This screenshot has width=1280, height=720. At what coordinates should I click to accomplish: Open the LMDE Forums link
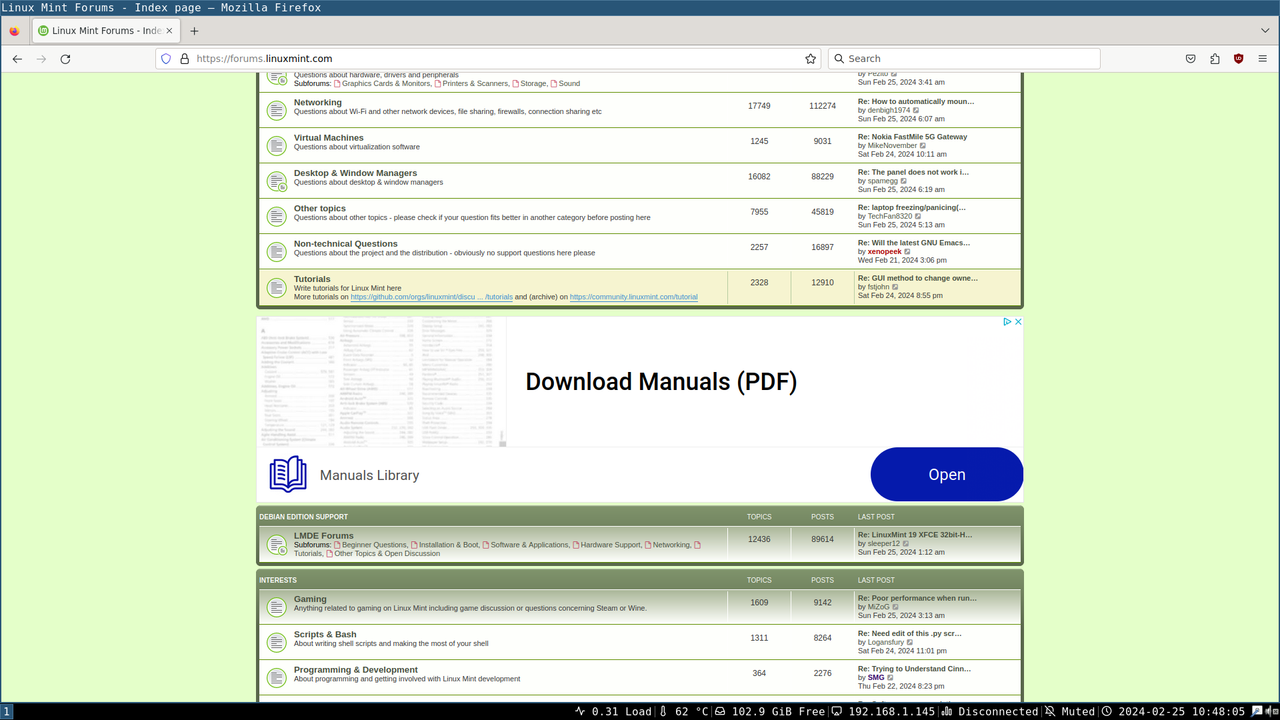click(324, 536)
